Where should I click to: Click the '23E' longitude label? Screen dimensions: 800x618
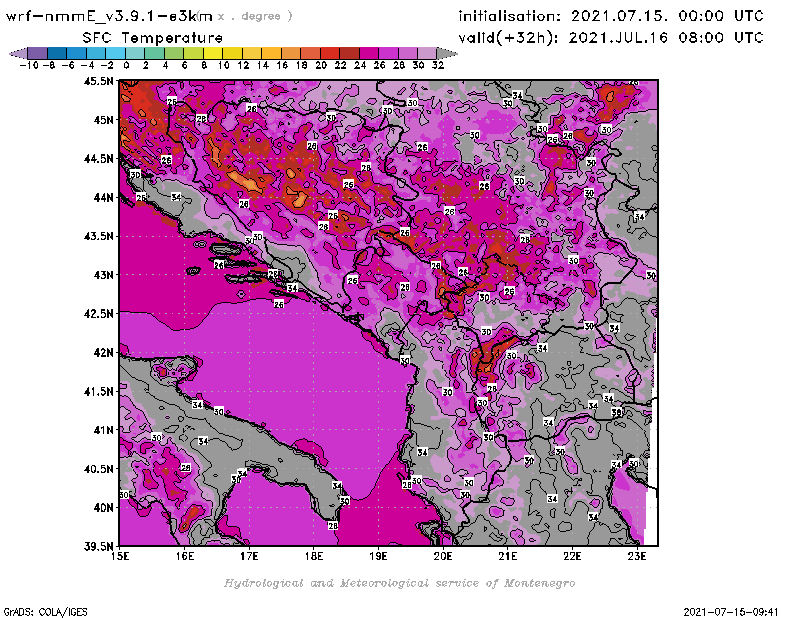click(637, 556)
